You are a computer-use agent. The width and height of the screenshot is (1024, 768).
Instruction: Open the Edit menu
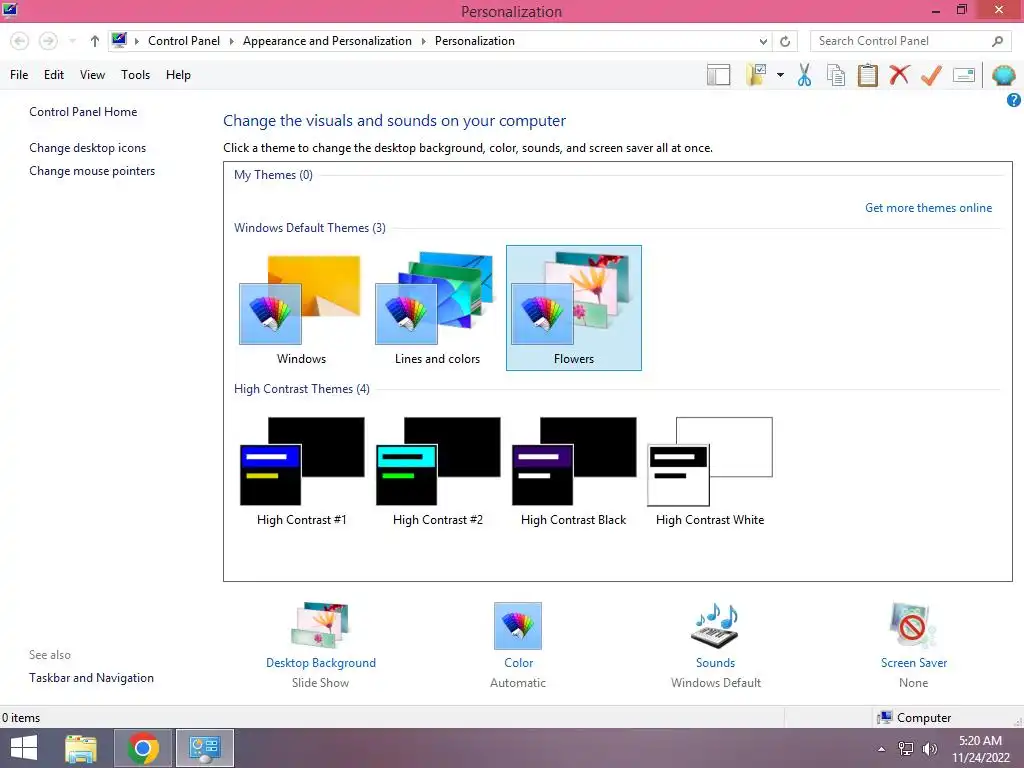54,75
